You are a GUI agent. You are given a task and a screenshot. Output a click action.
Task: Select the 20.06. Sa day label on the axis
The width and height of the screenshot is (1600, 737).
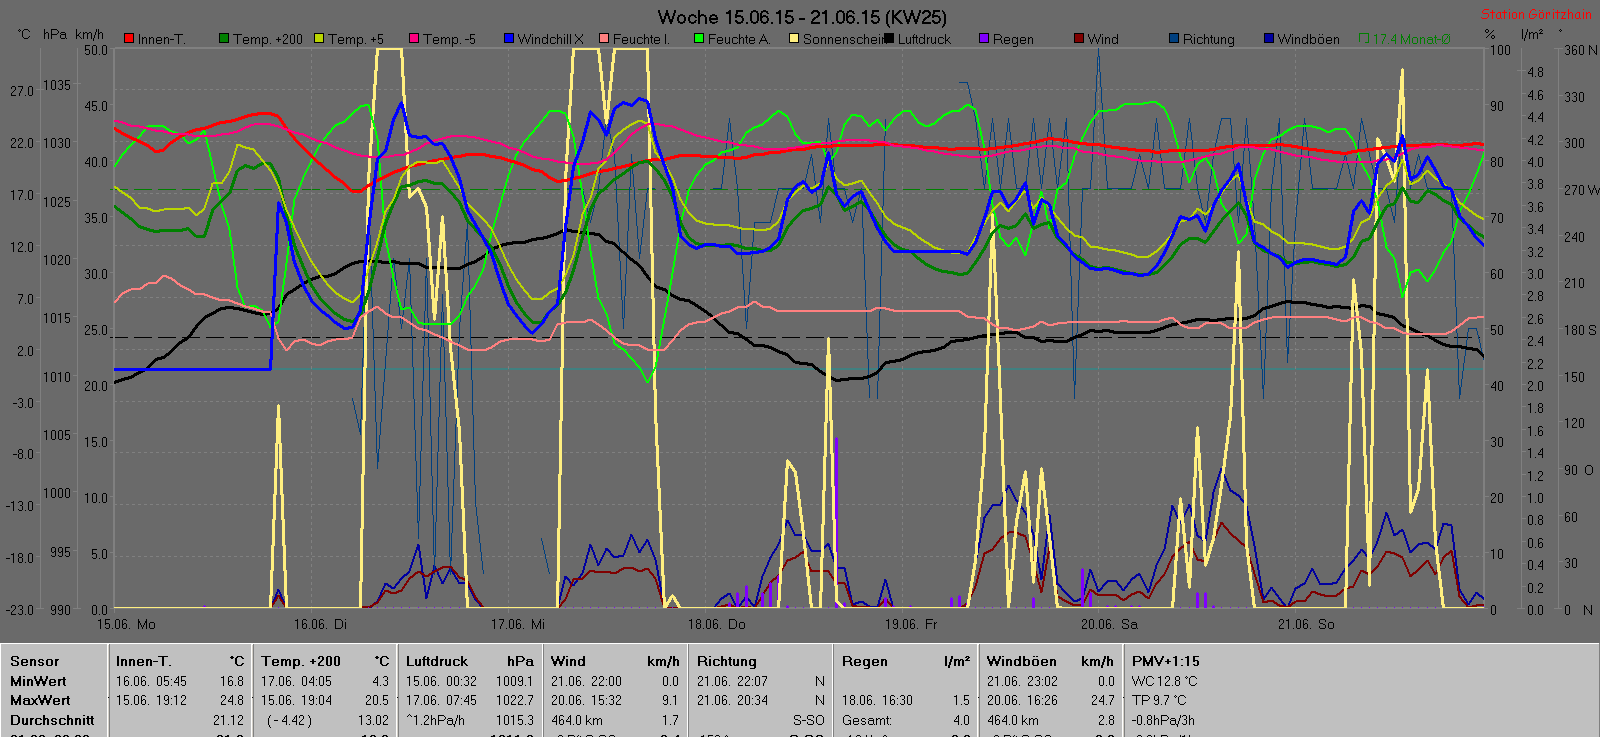(x=1109, y=624)
